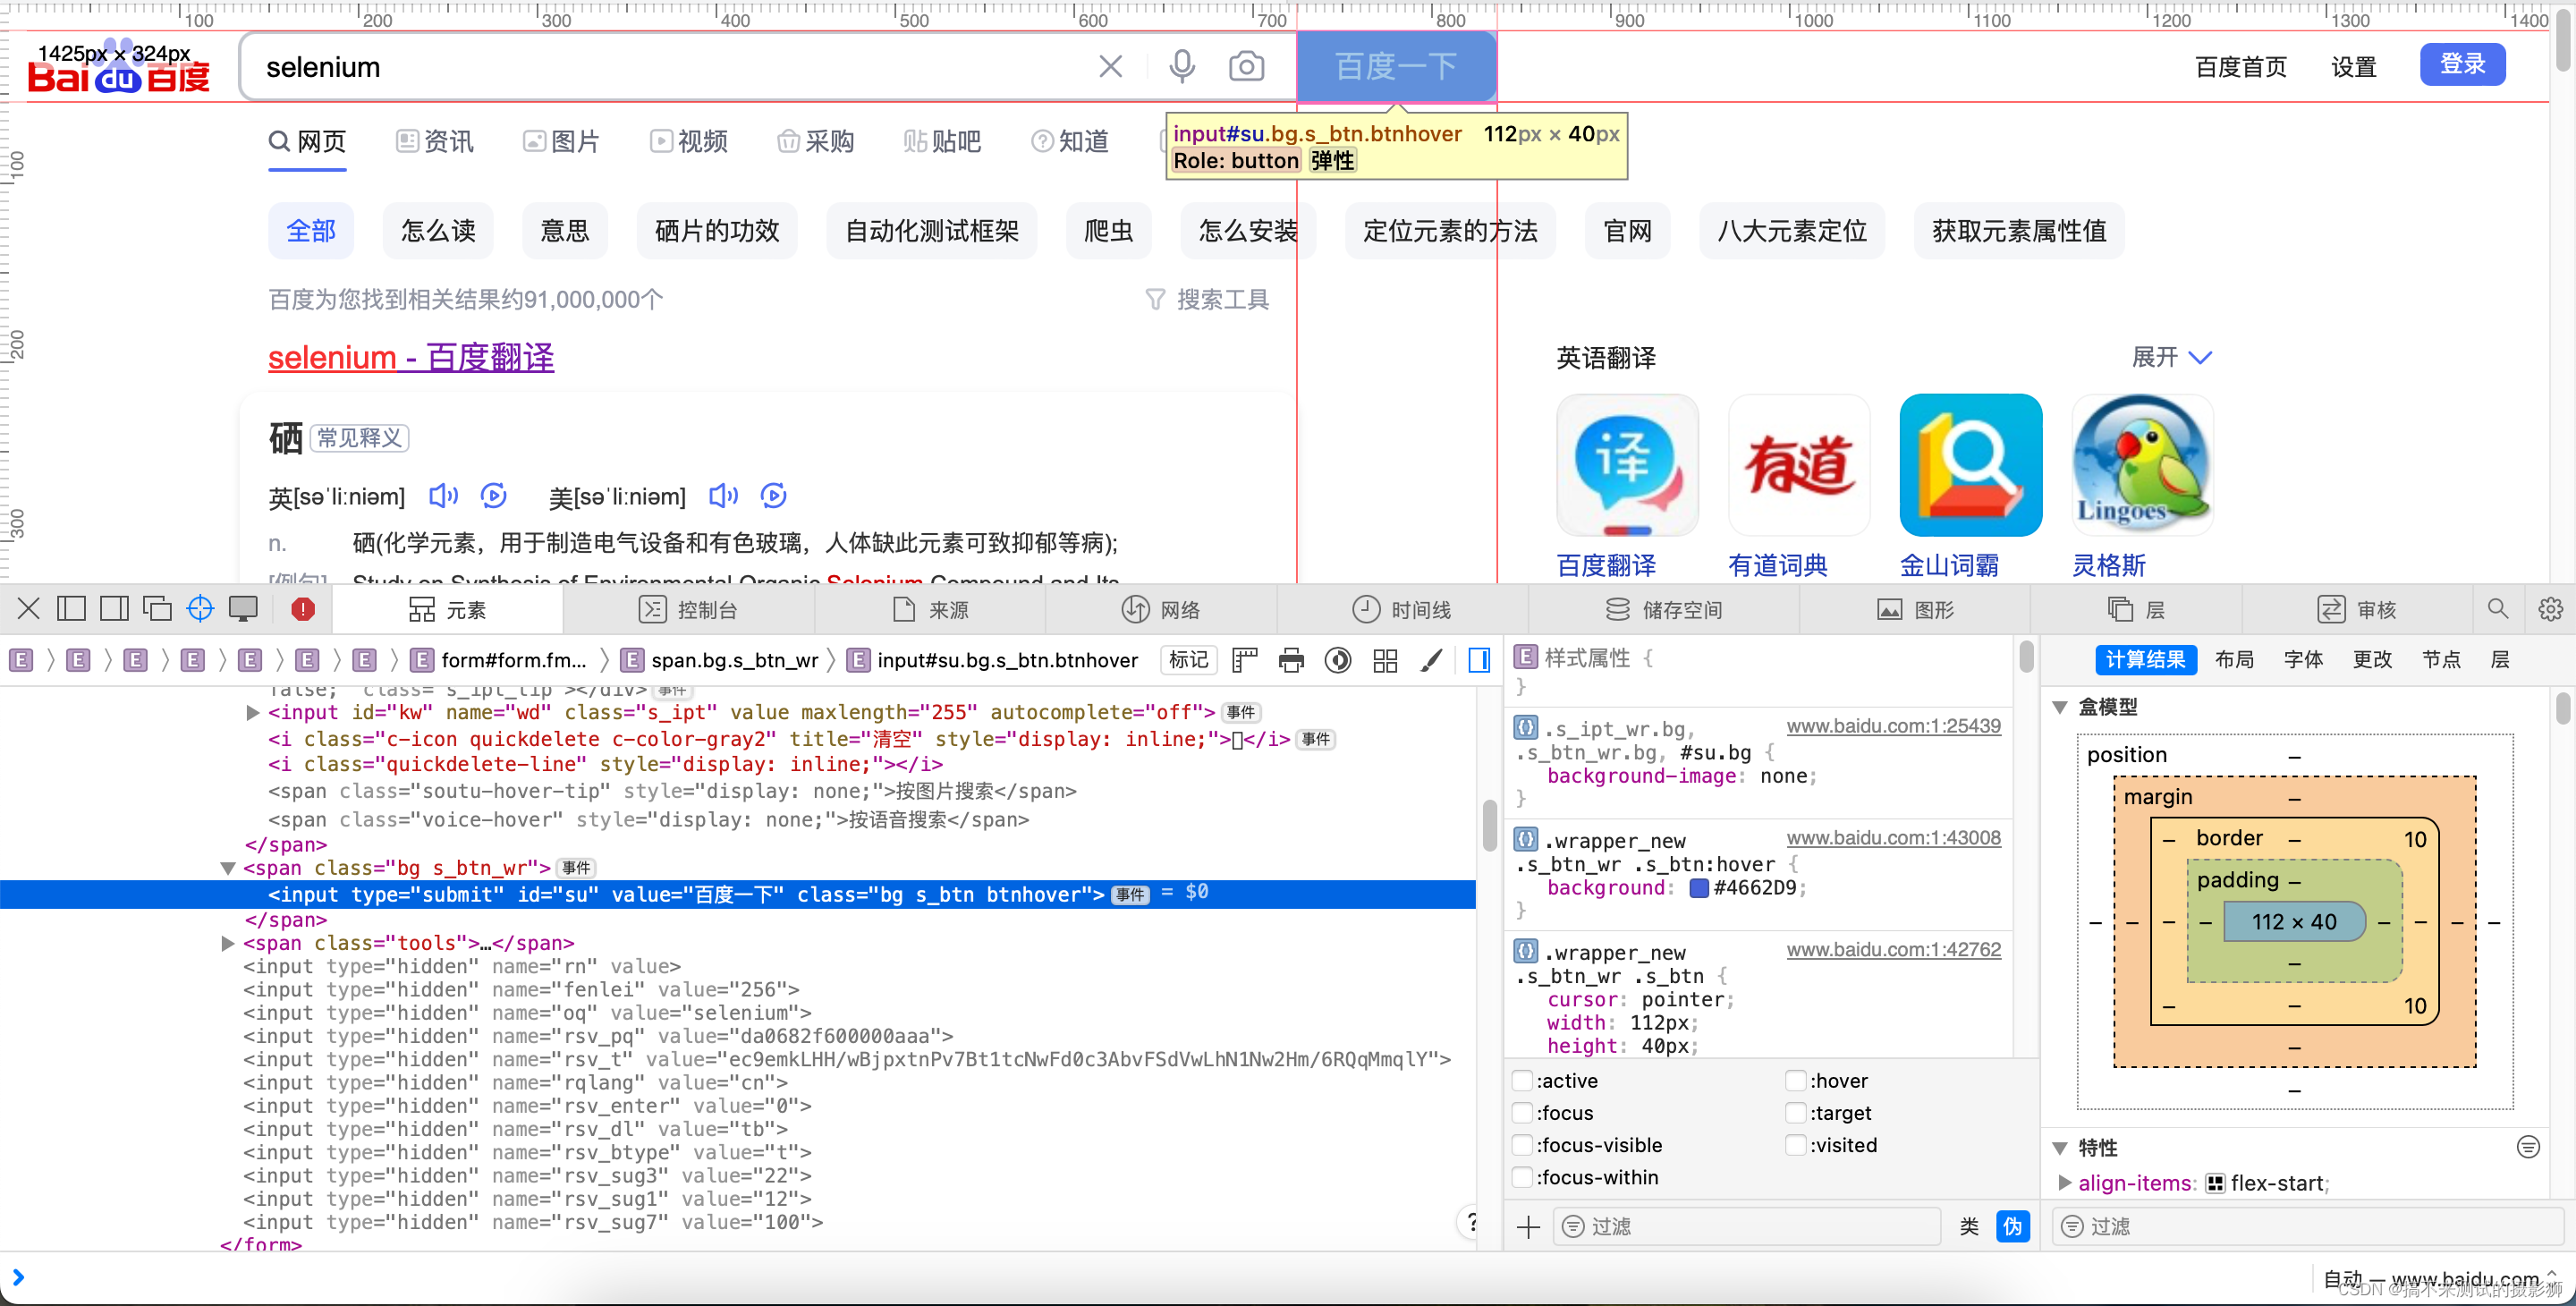Click the camera image search icon
The width and height of the screenshot is (2576, 1306).
1245,67
